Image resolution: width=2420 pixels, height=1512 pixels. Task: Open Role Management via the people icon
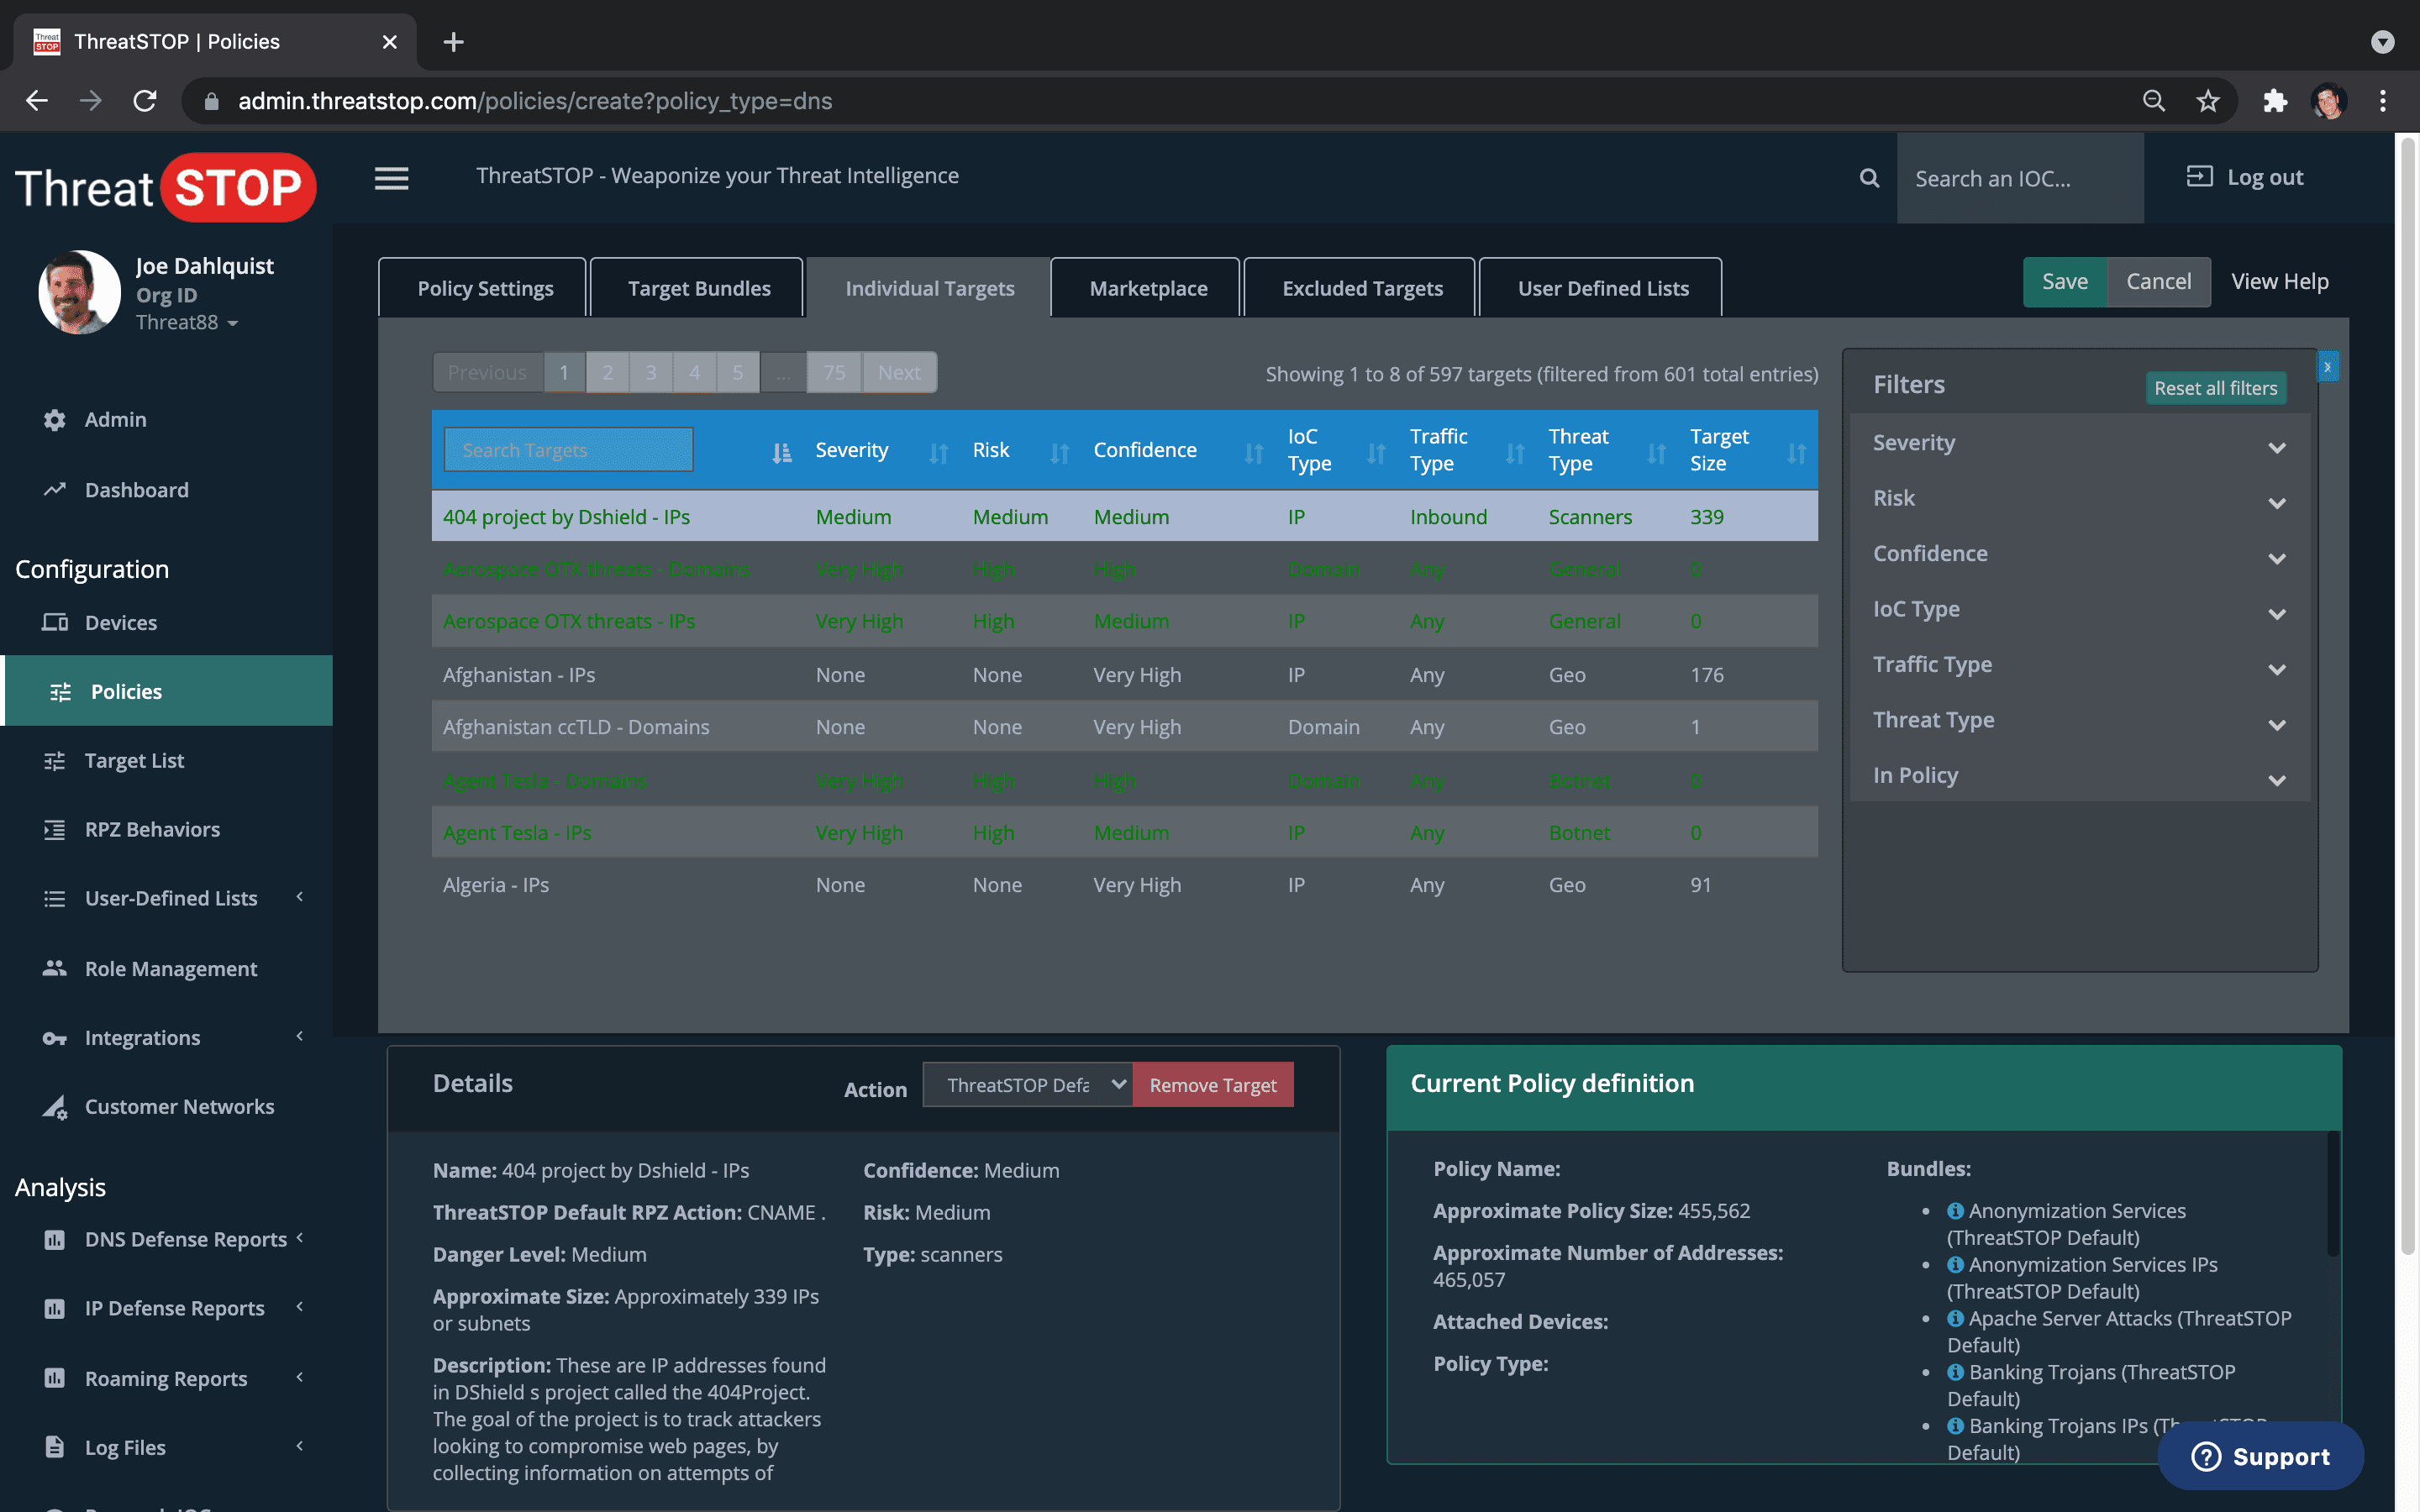[55, 968]
